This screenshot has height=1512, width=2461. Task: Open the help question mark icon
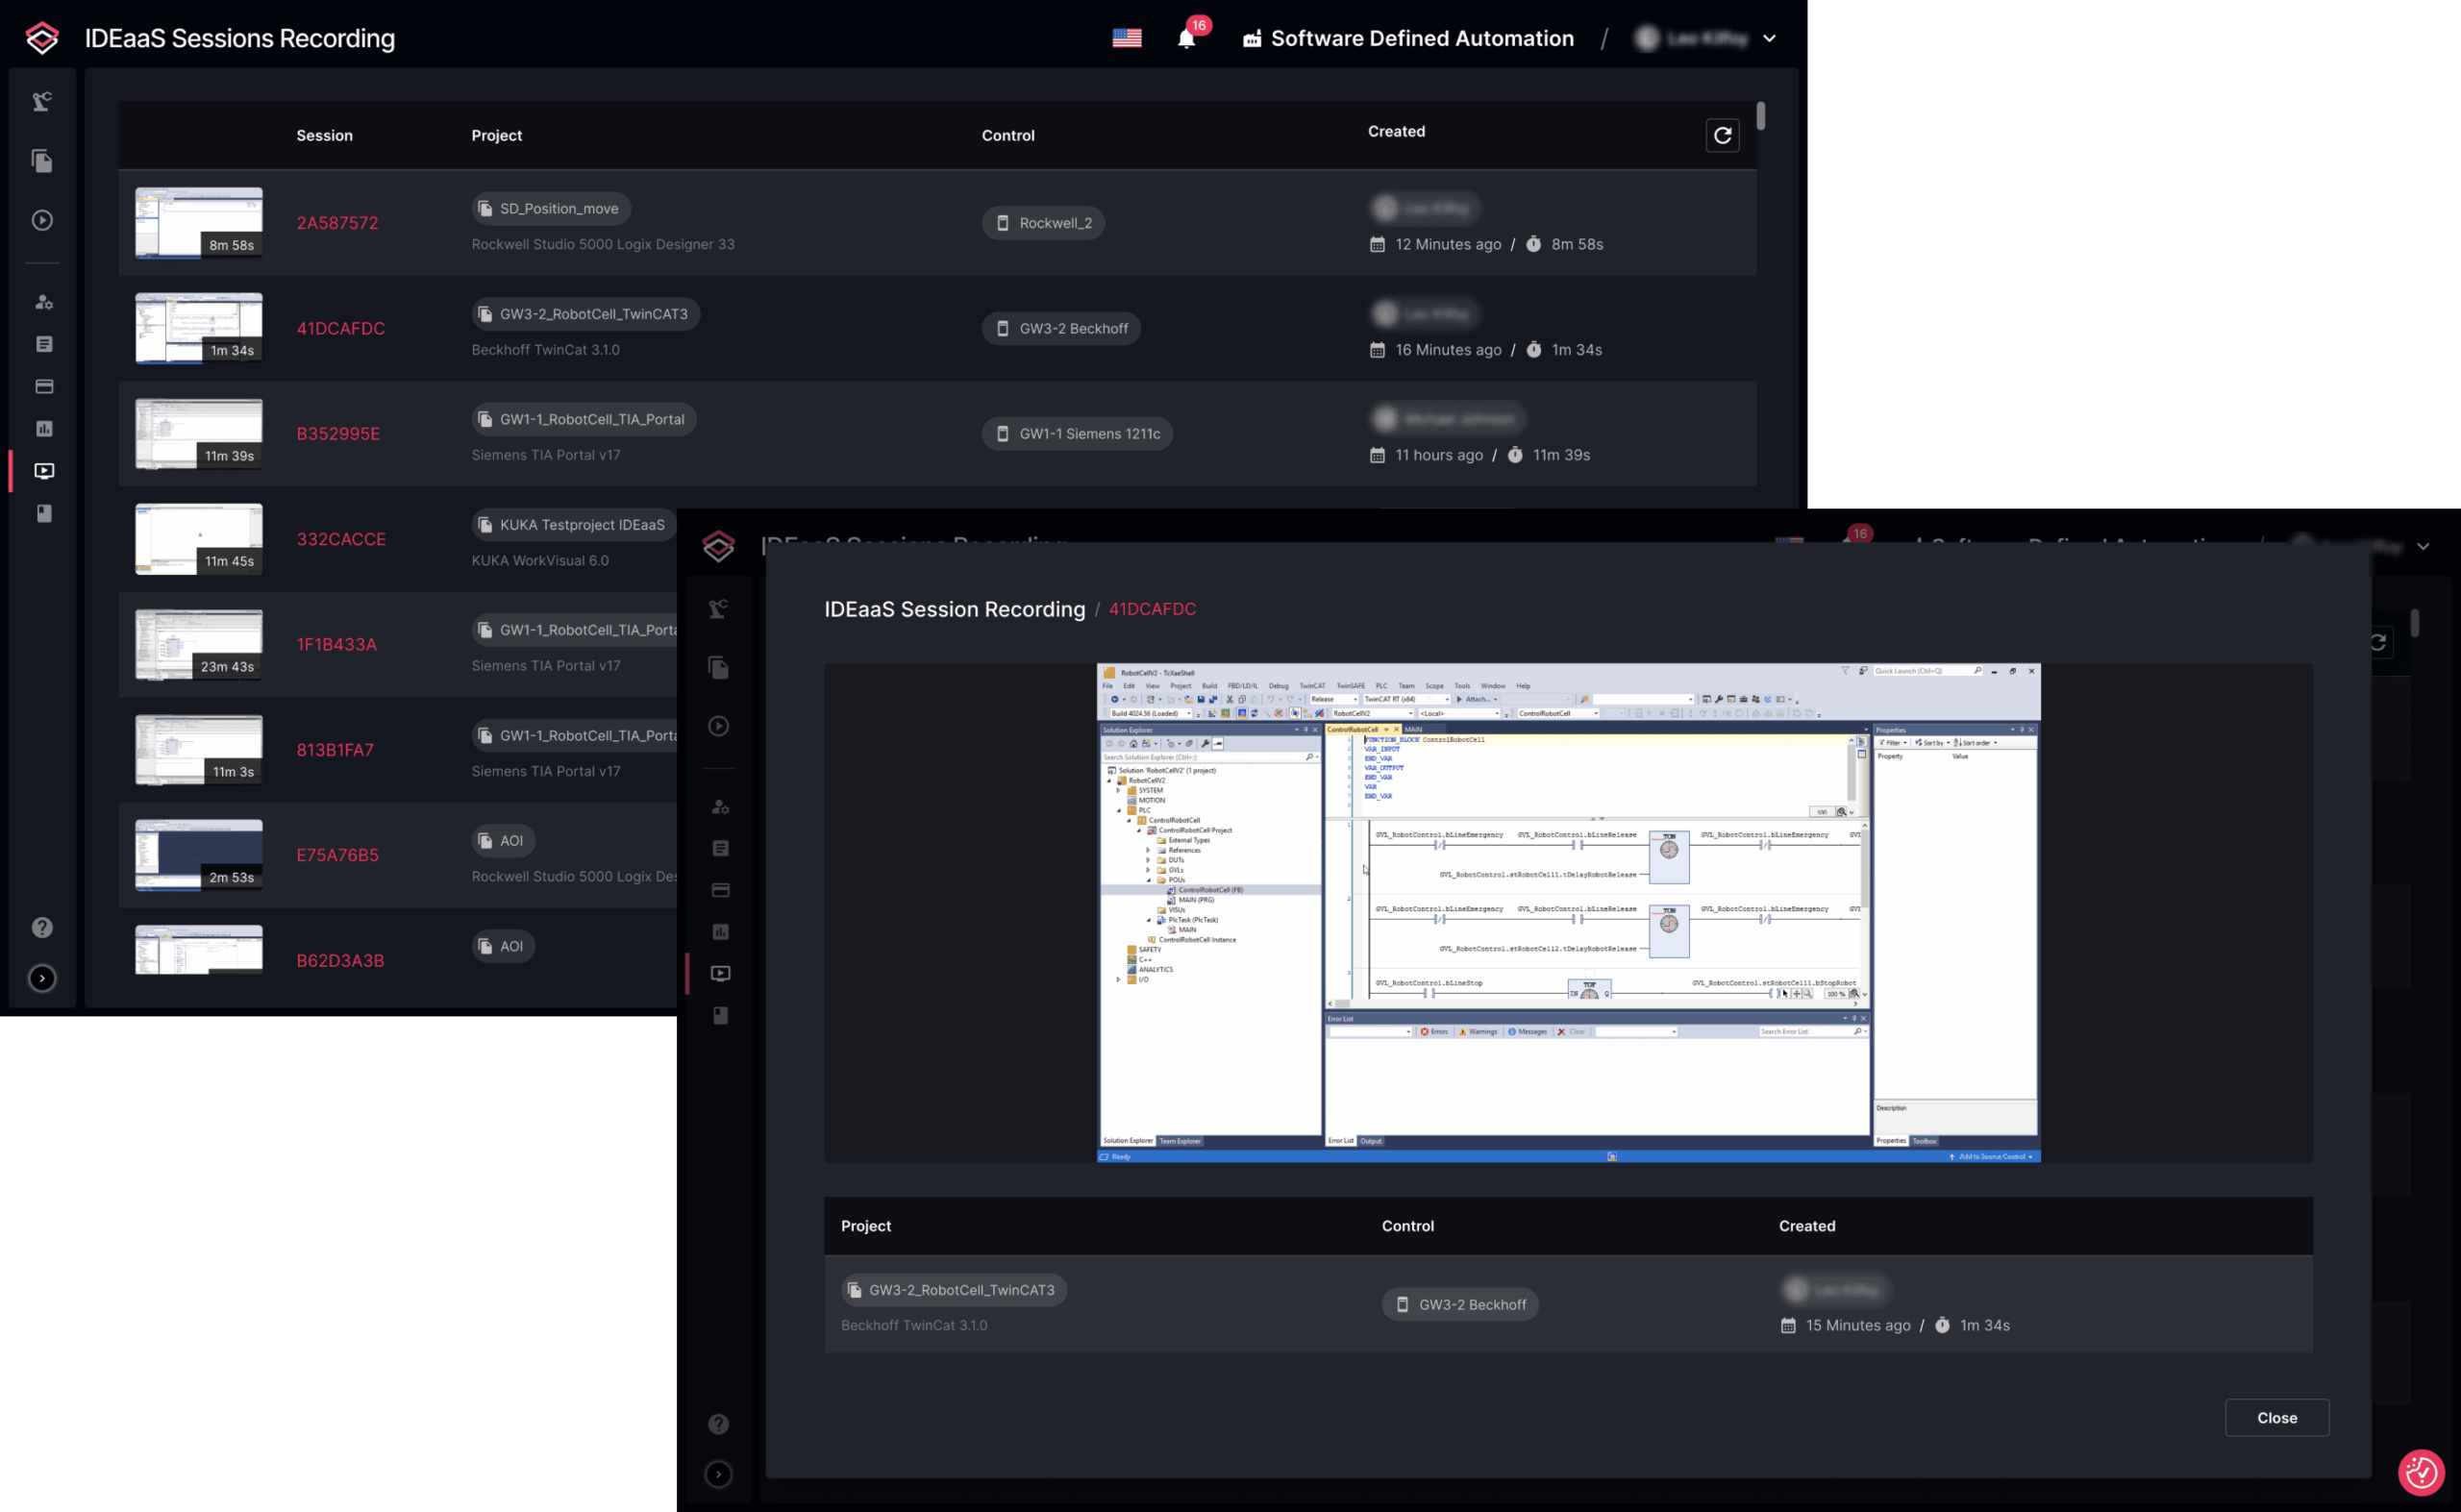pos(42,927)
